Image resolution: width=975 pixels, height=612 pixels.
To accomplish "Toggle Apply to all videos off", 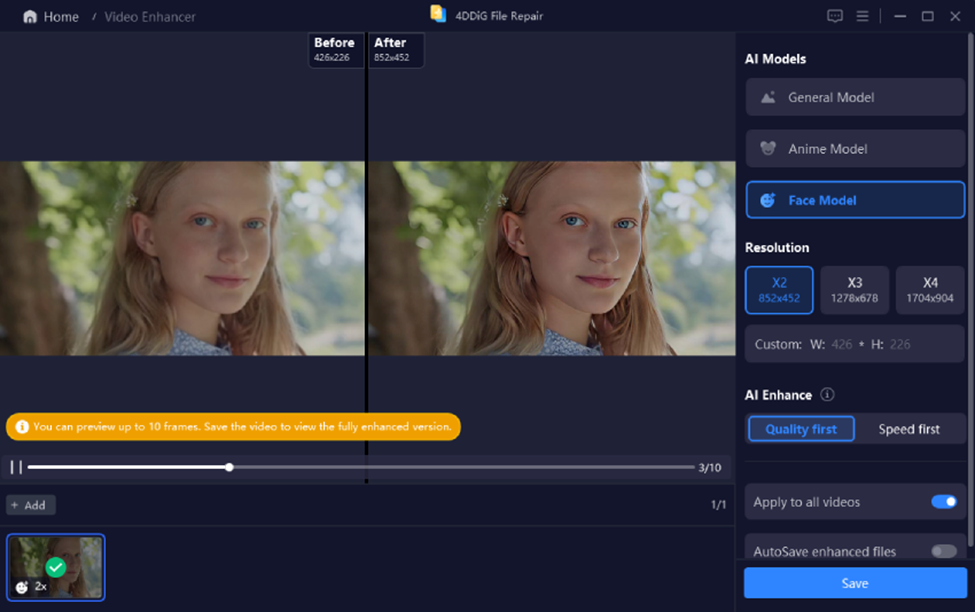I will coord(943,501).
